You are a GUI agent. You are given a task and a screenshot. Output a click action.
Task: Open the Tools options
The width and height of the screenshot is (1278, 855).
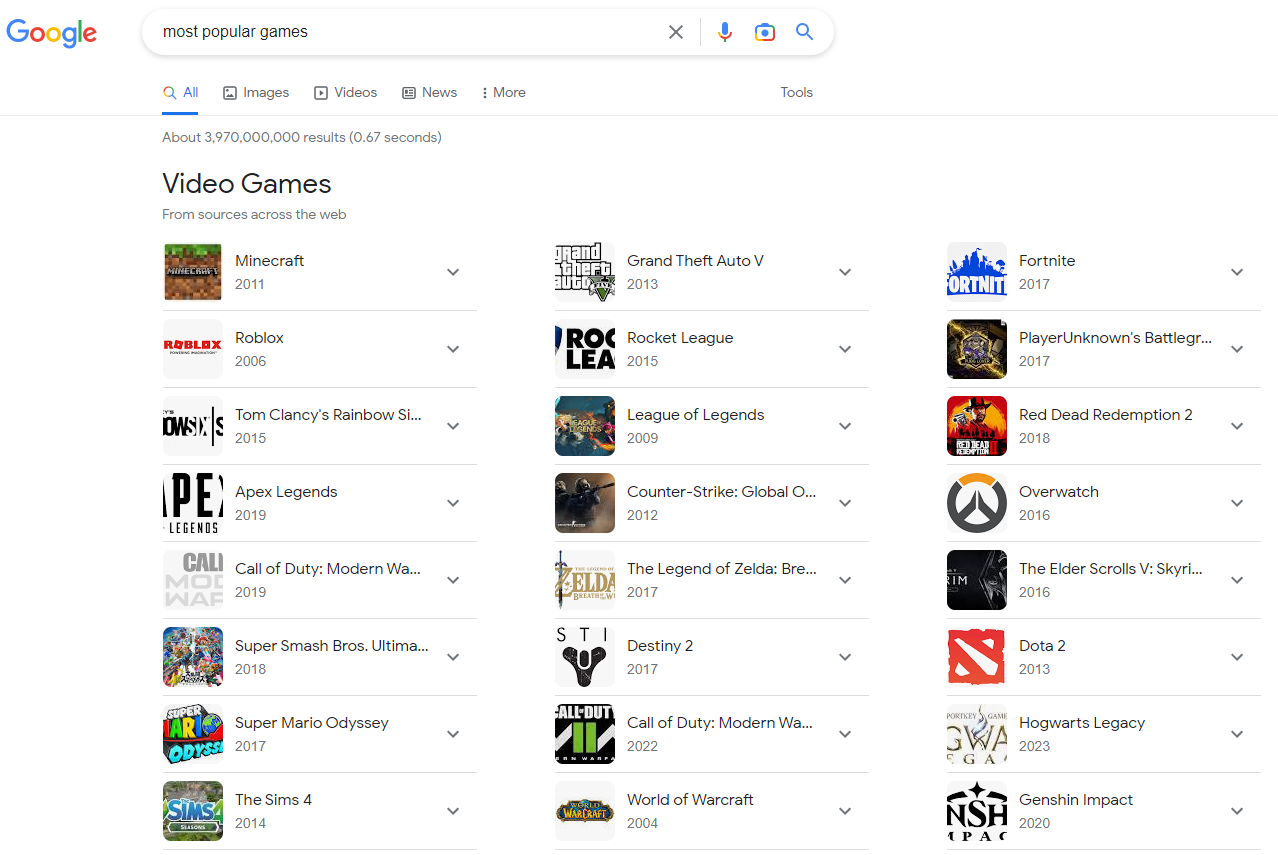[x=797, y=92]
